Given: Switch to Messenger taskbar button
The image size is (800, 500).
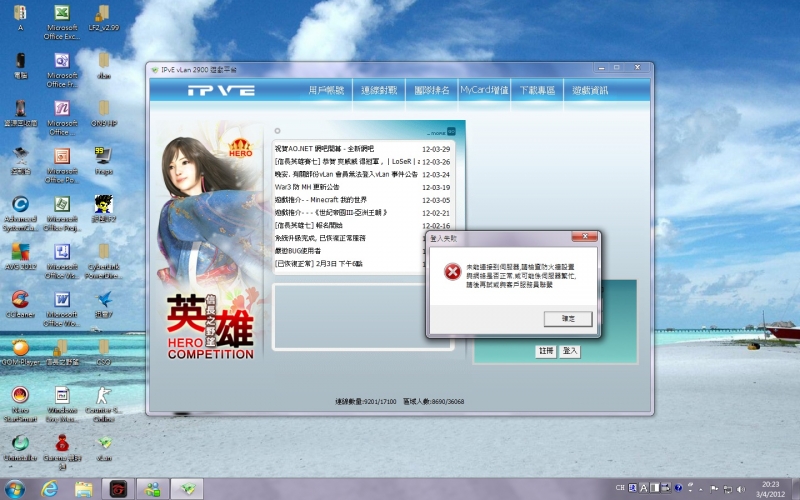Looking at the screenshot, I should coord(153,489).
